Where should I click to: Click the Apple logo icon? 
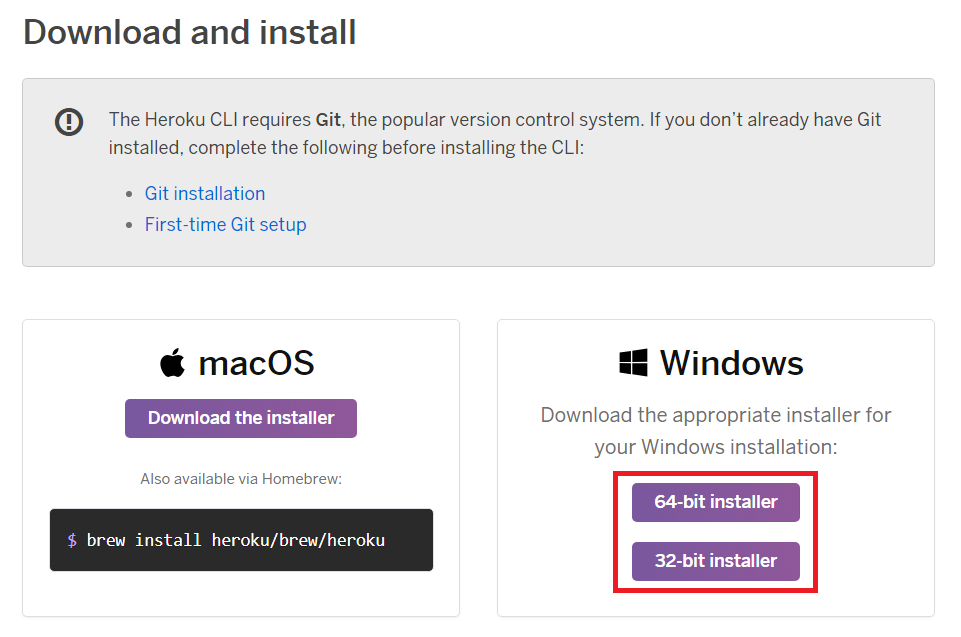[x=172, y=362]
